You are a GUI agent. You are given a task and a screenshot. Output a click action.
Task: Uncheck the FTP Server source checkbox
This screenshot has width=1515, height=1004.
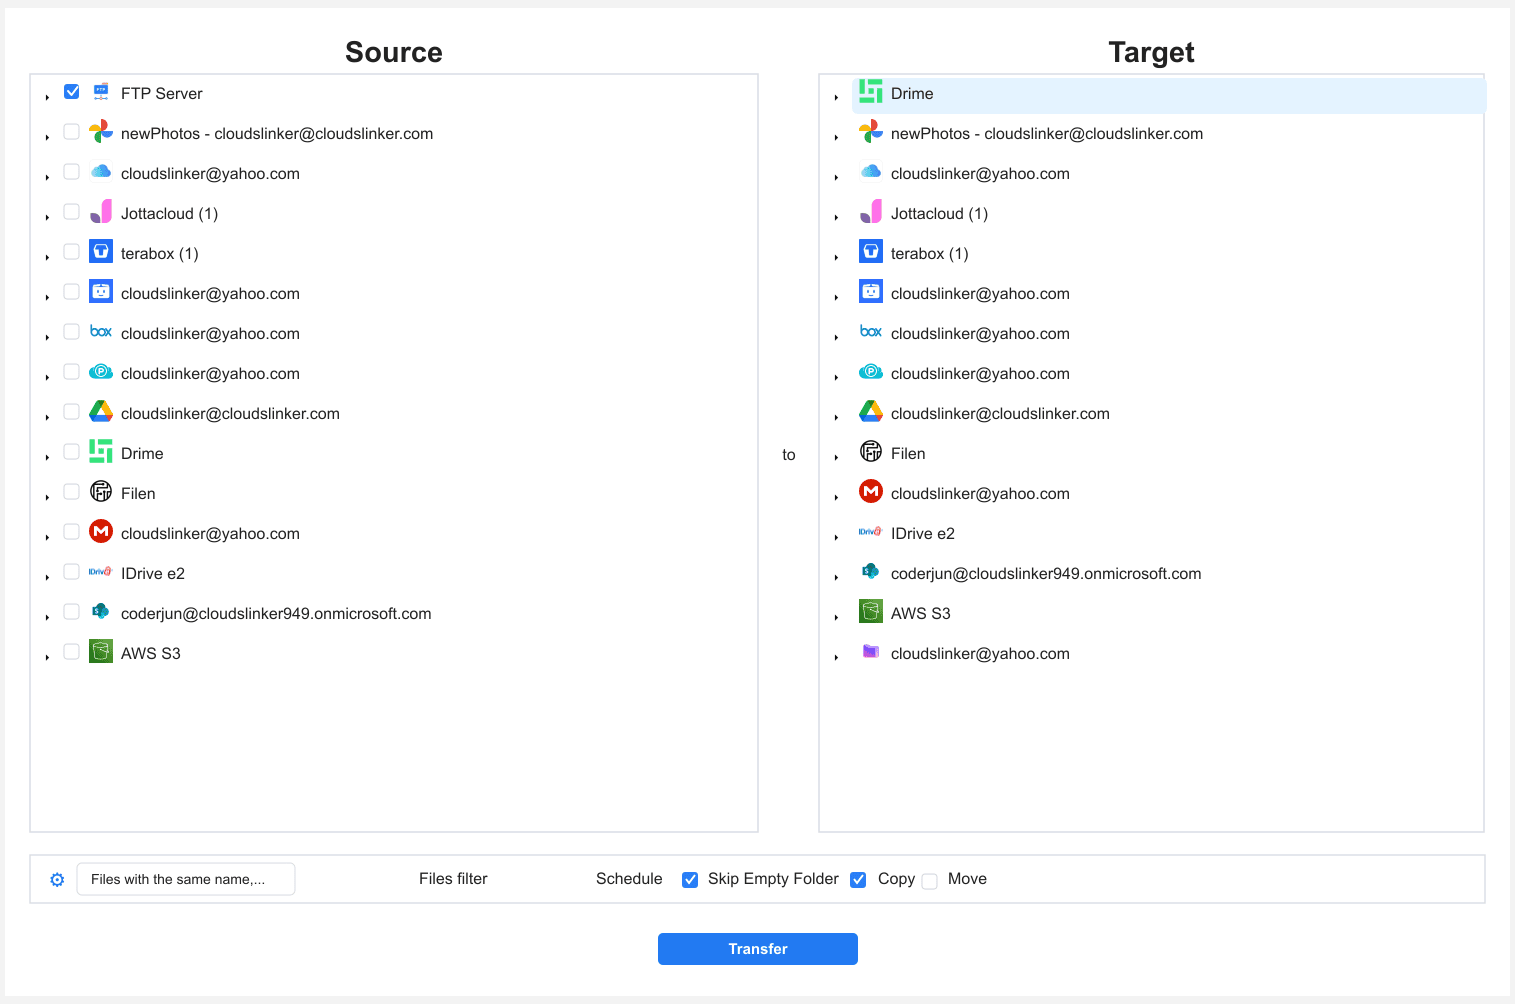coord(72,92)
